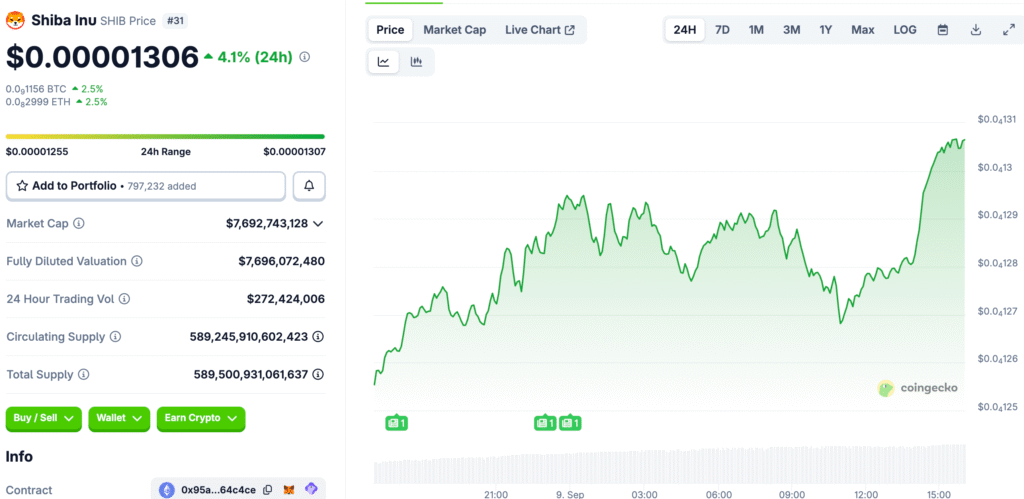Select the 7D time range

click(x=722, y=30)
